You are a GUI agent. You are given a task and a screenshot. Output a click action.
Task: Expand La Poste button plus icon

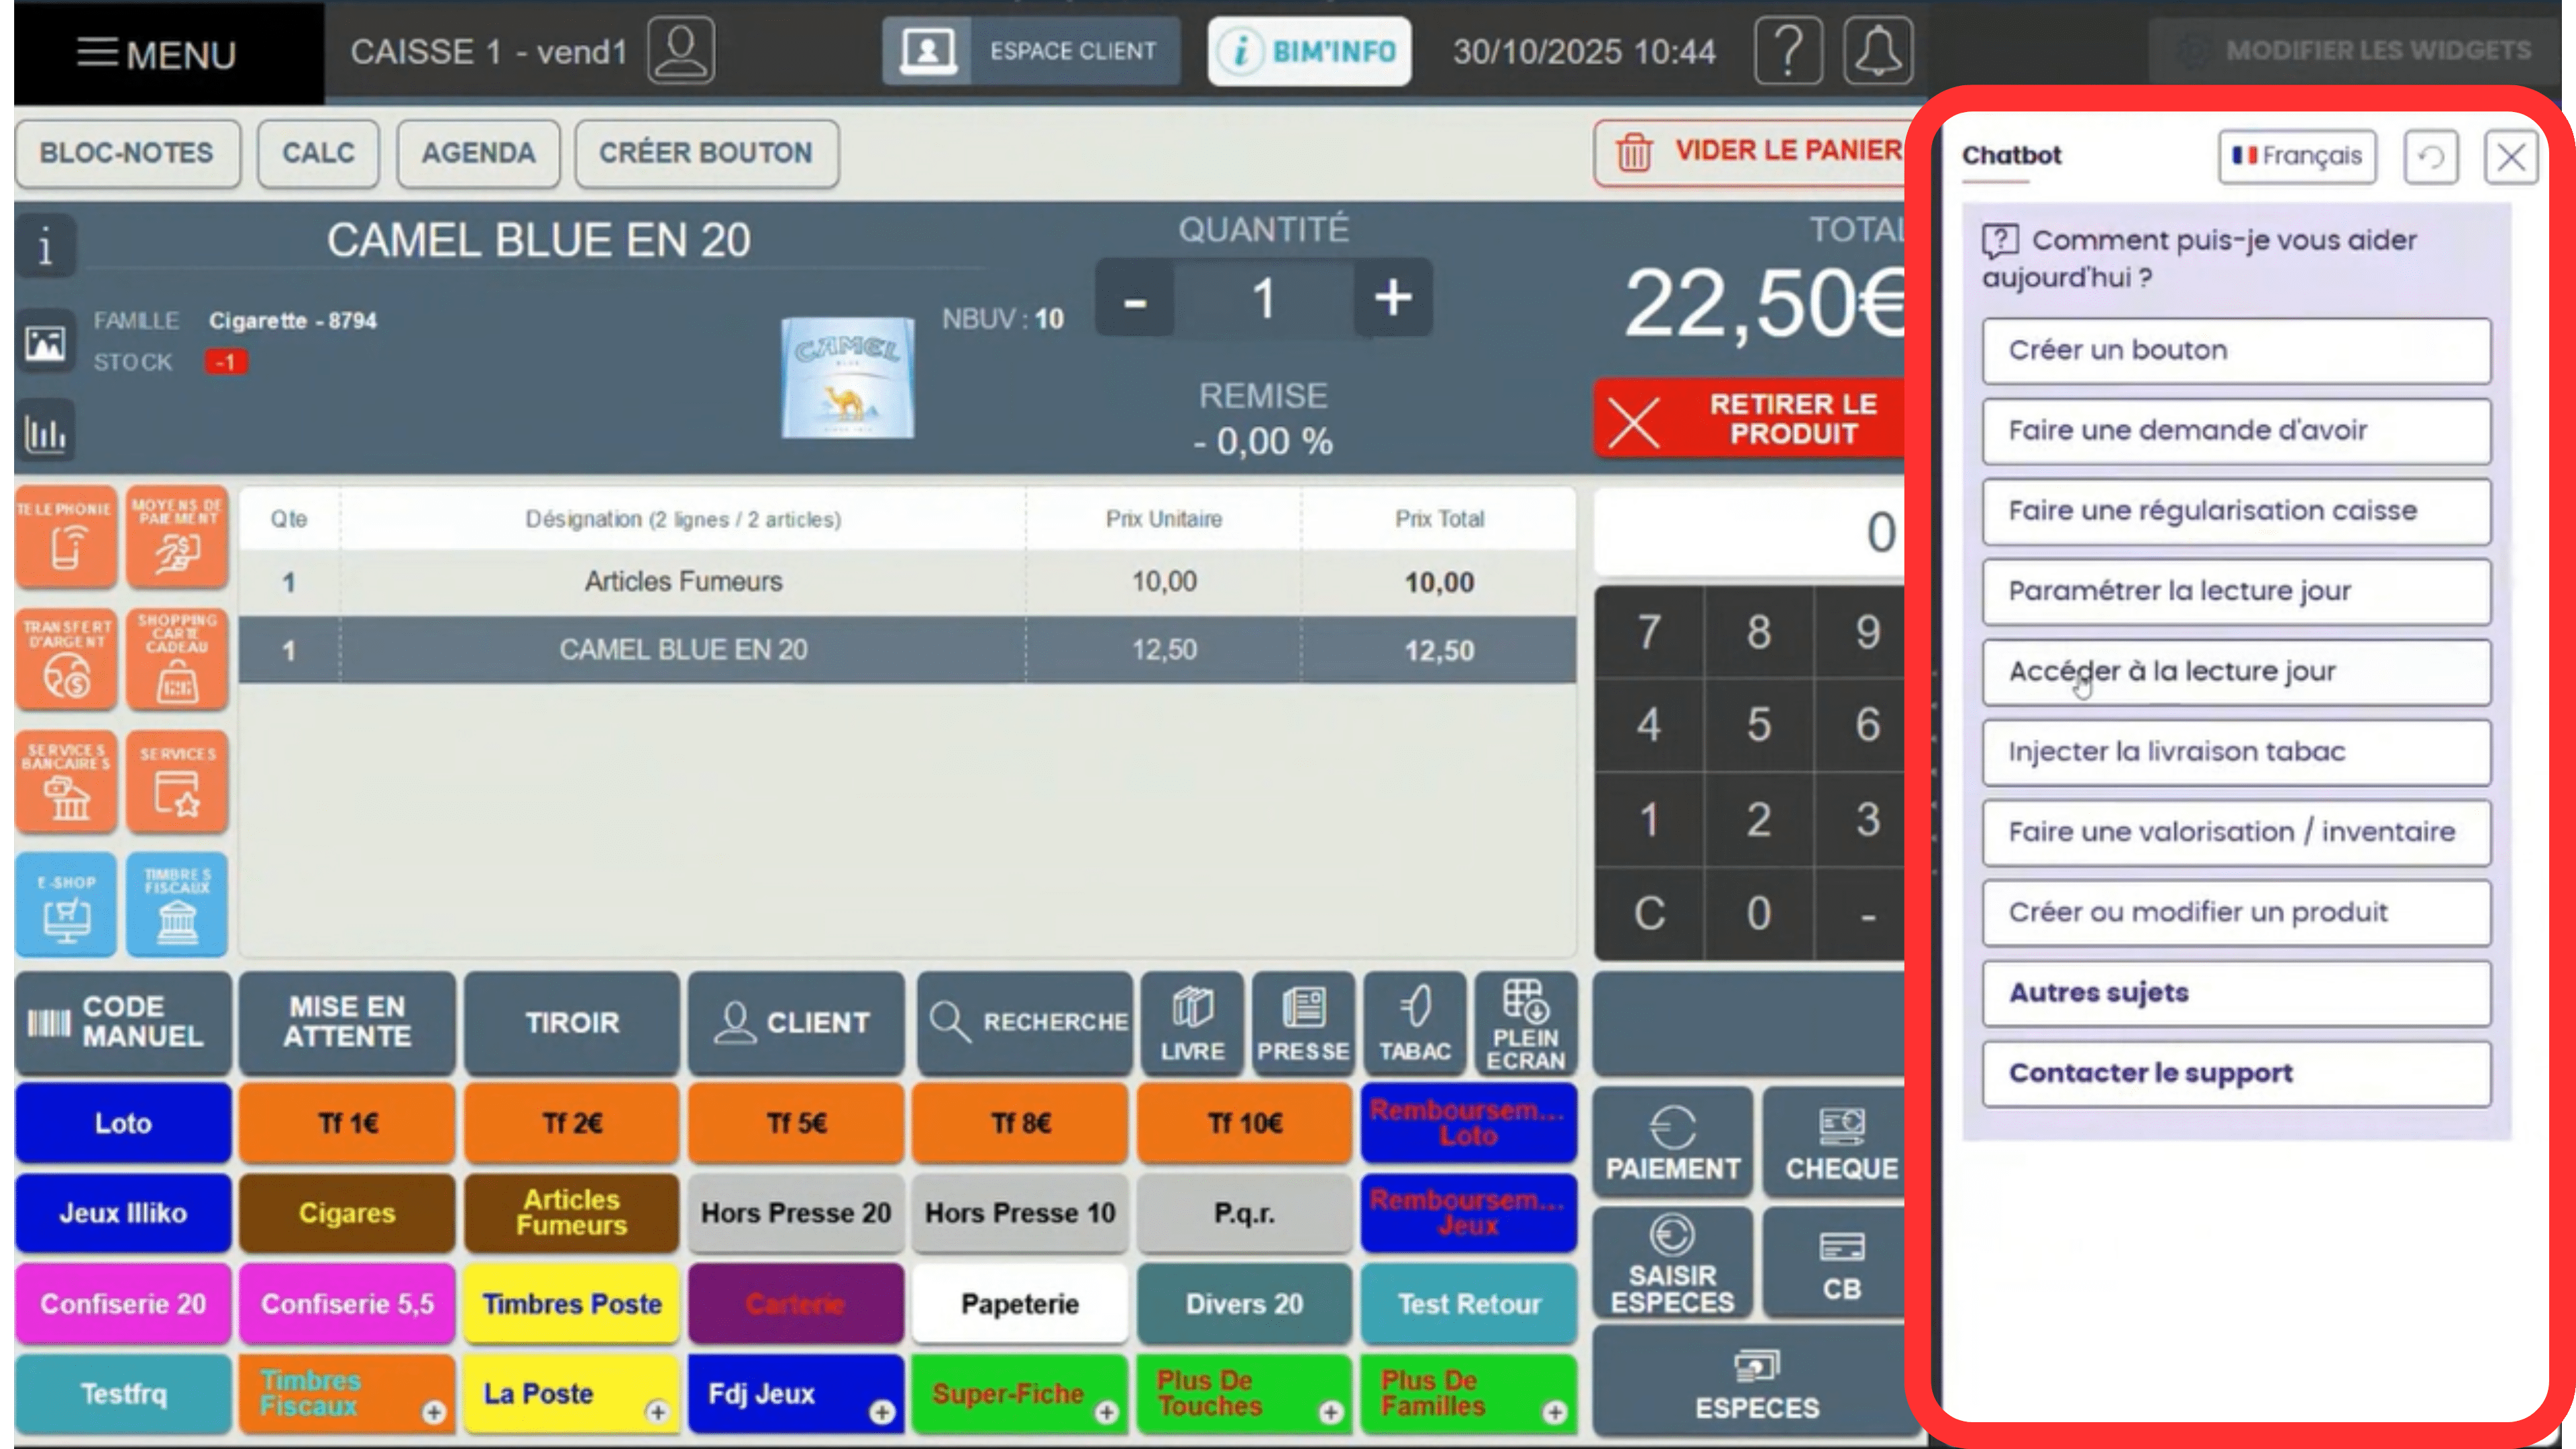point(657,1412)
